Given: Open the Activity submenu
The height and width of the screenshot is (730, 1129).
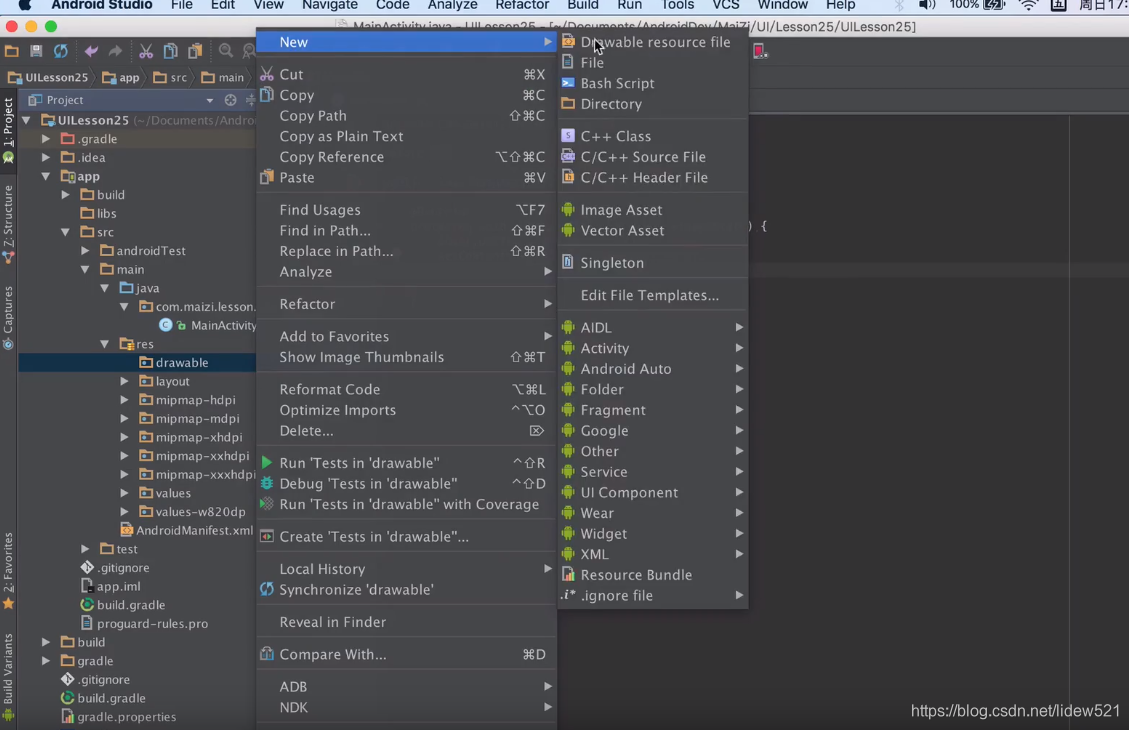Looking at the screenshot, I should click(x=652, y=348).
